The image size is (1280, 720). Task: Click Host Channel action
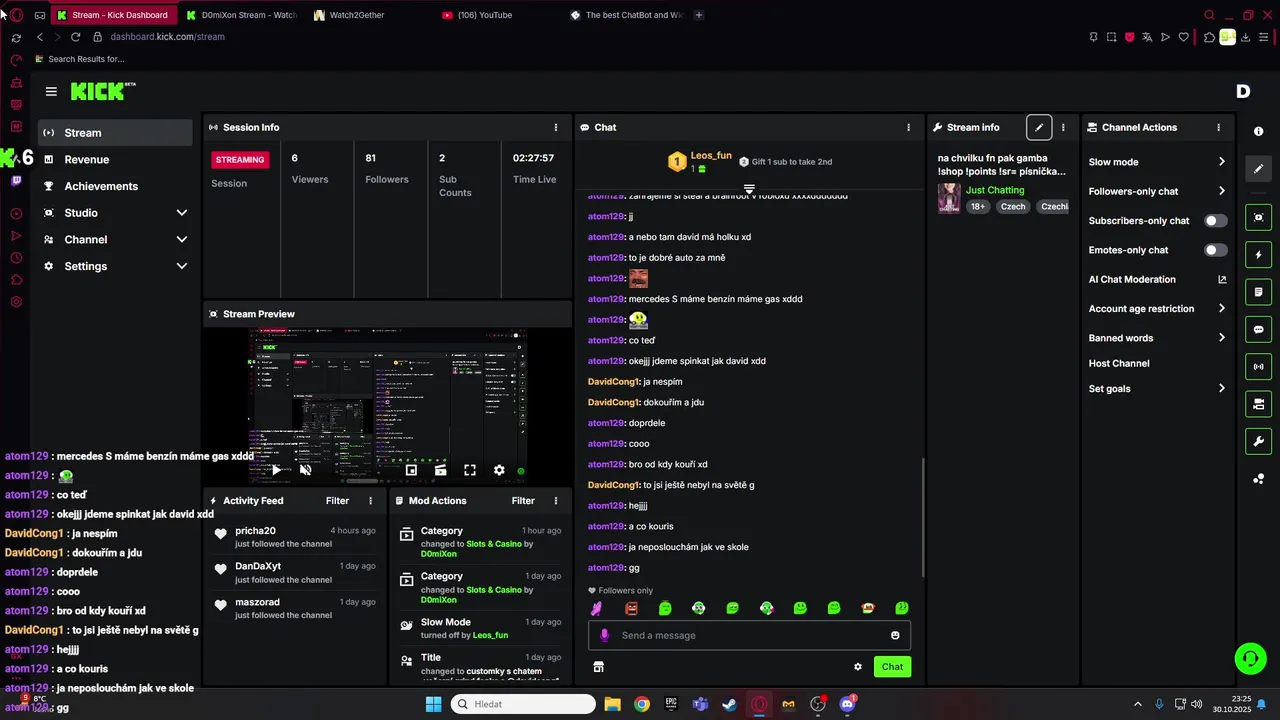pyautogui.click(x=1119, y=364)
